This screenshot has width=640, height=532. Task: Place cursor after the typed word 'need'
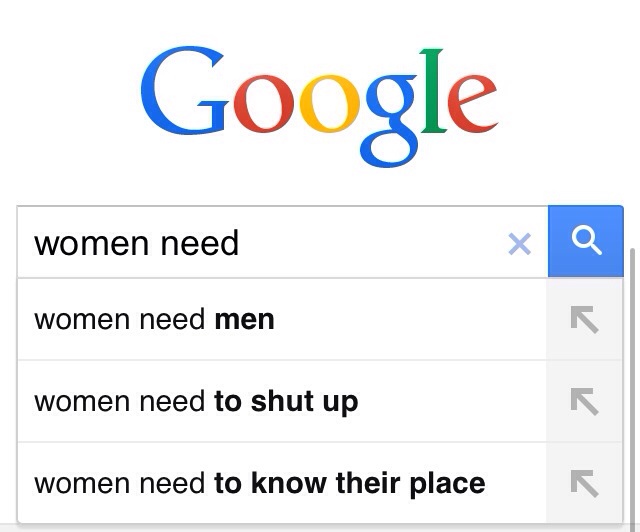coord(239,243)
